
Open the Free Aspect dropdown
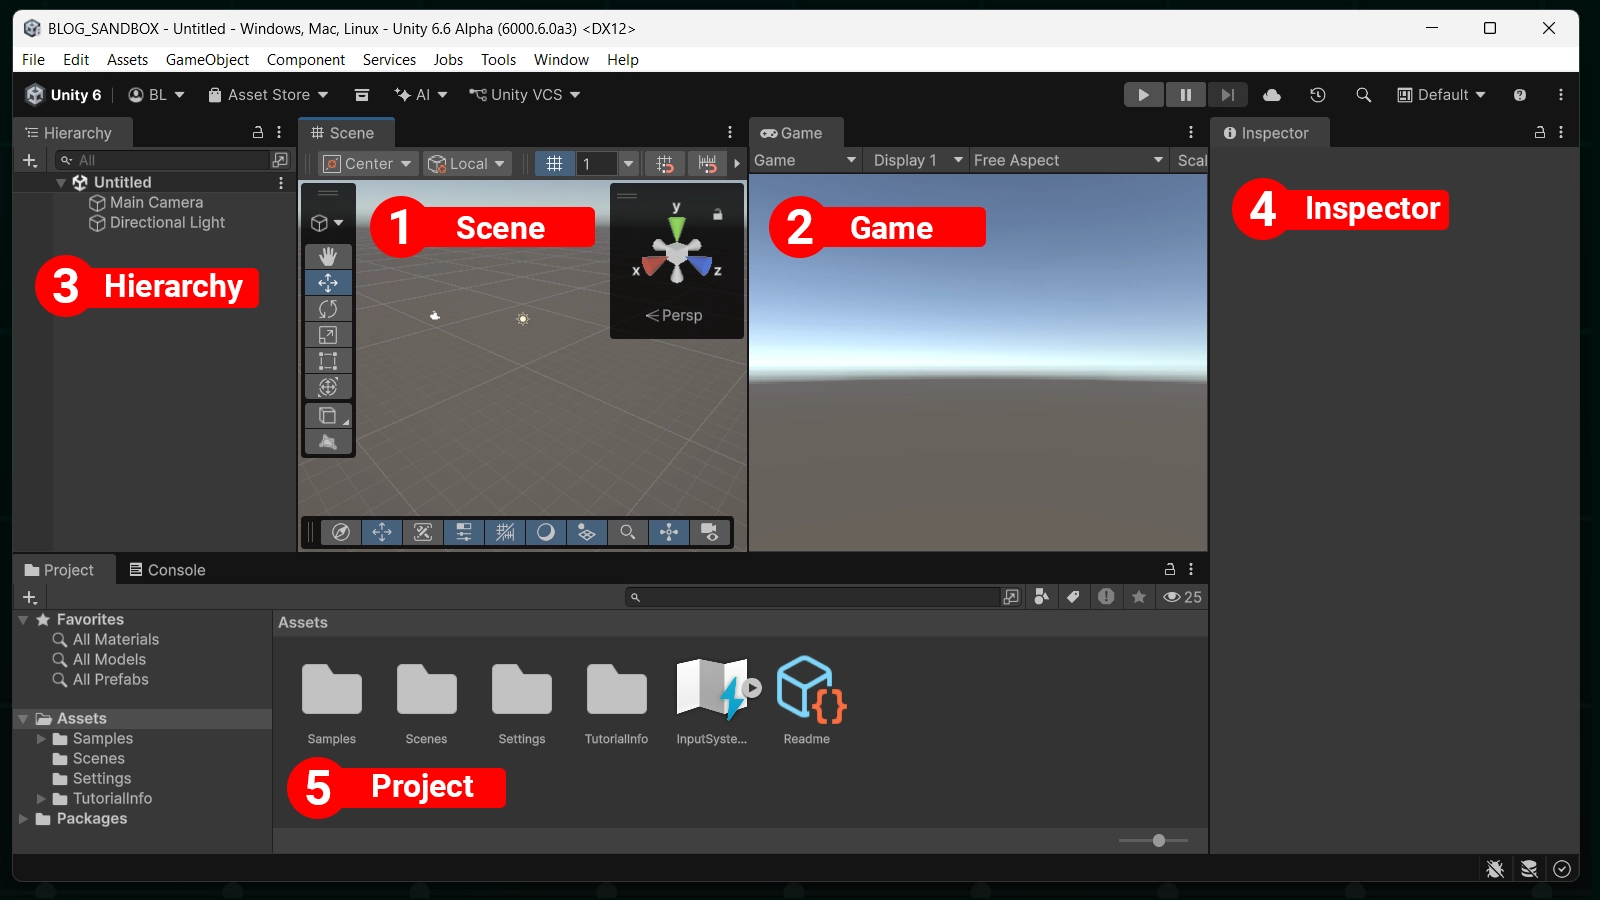pos(1068,160)
